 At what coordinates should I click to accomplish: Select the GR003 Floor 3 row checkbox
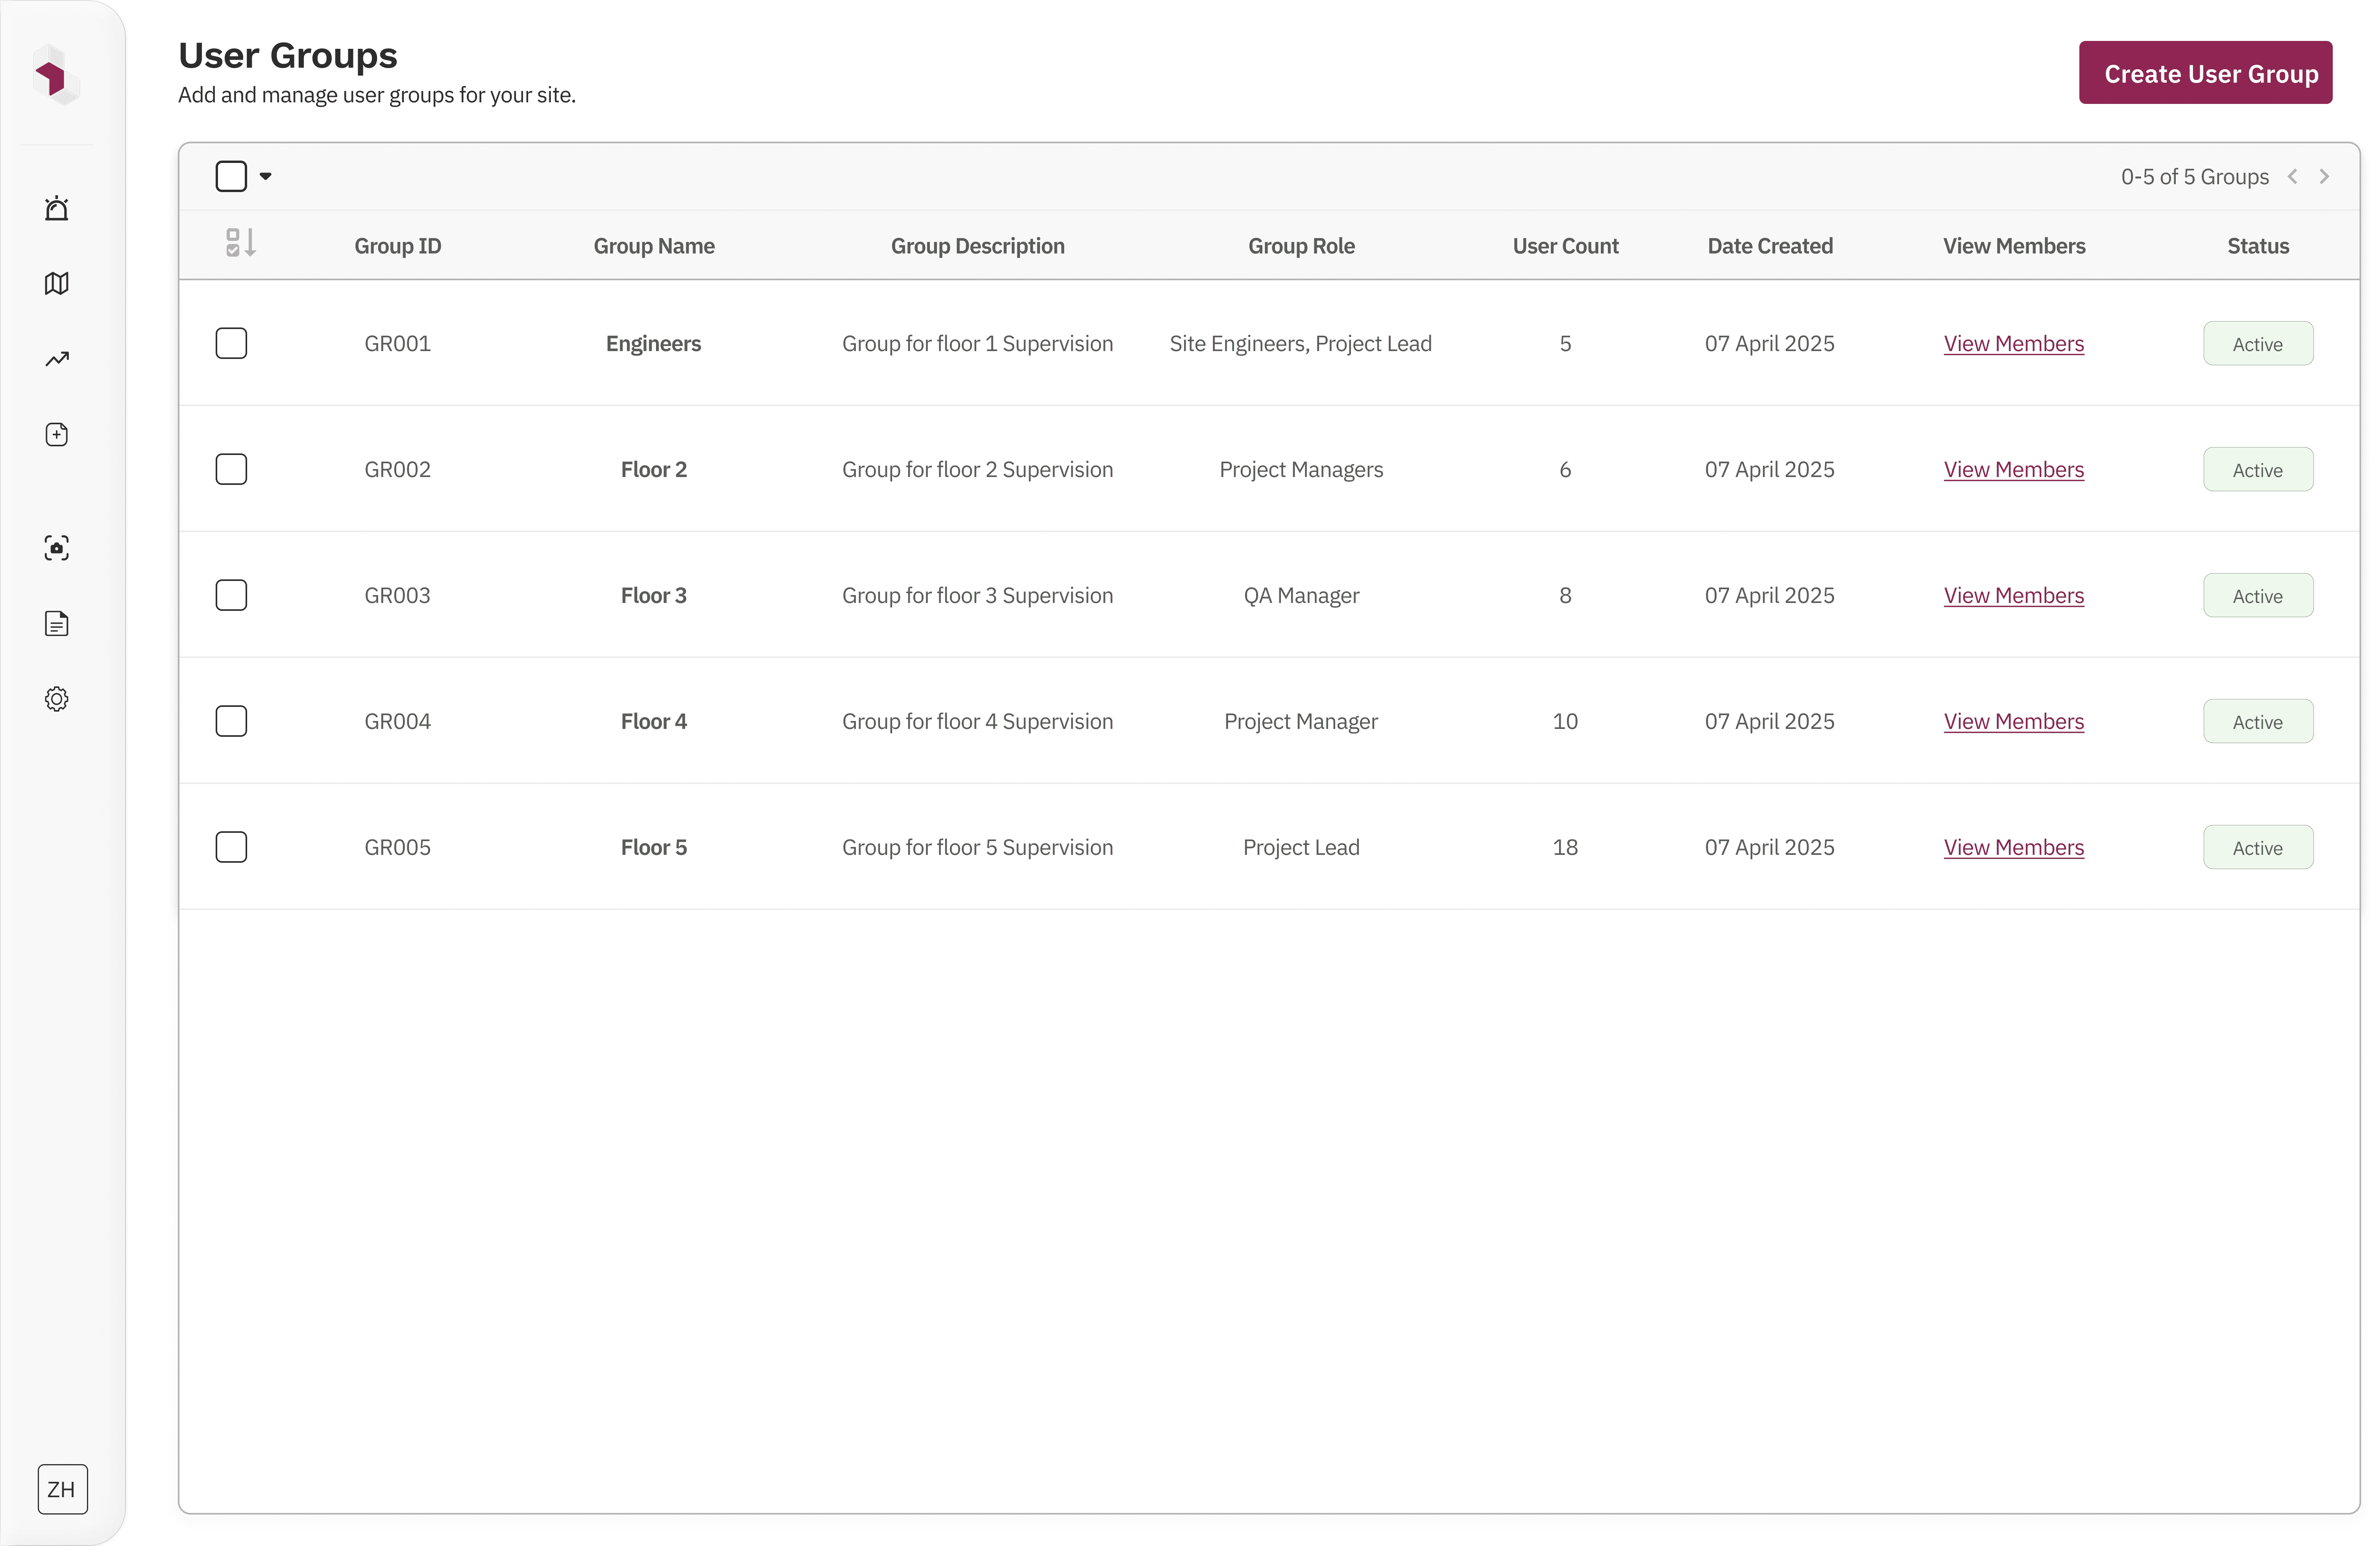[231, 596]
